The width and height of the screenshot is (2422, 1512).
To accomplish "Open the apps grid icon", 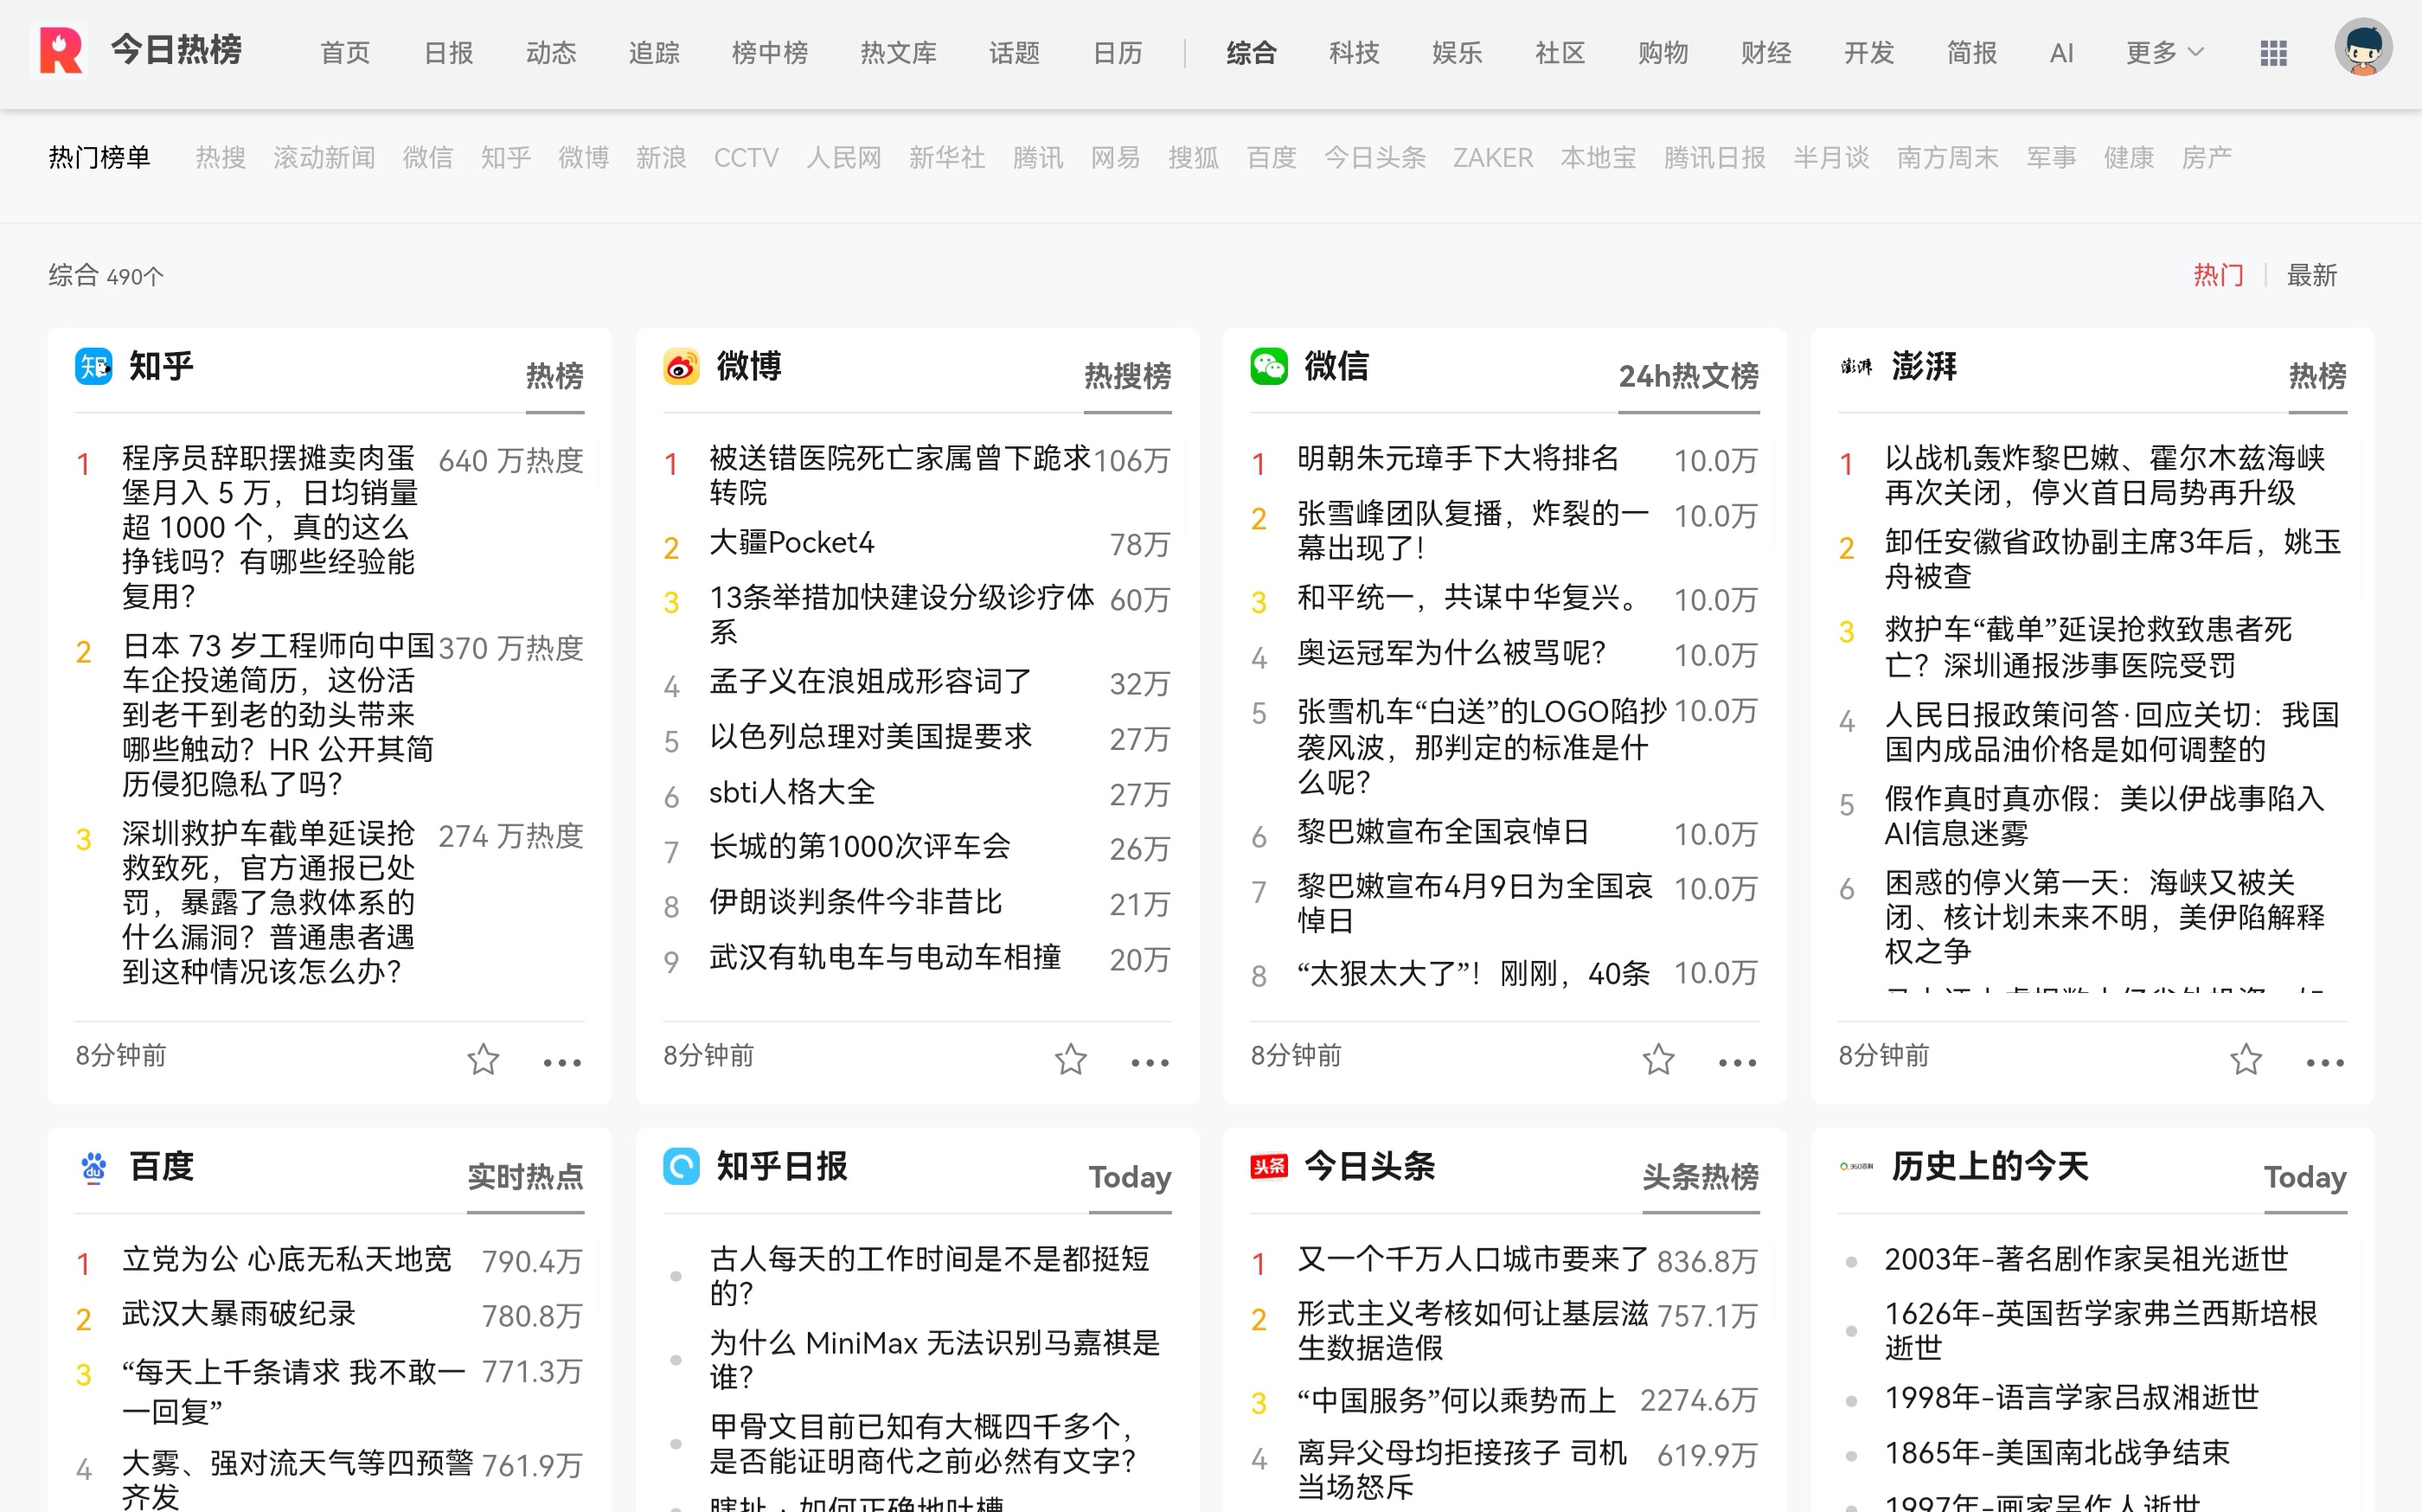I will pos(2273,53).
